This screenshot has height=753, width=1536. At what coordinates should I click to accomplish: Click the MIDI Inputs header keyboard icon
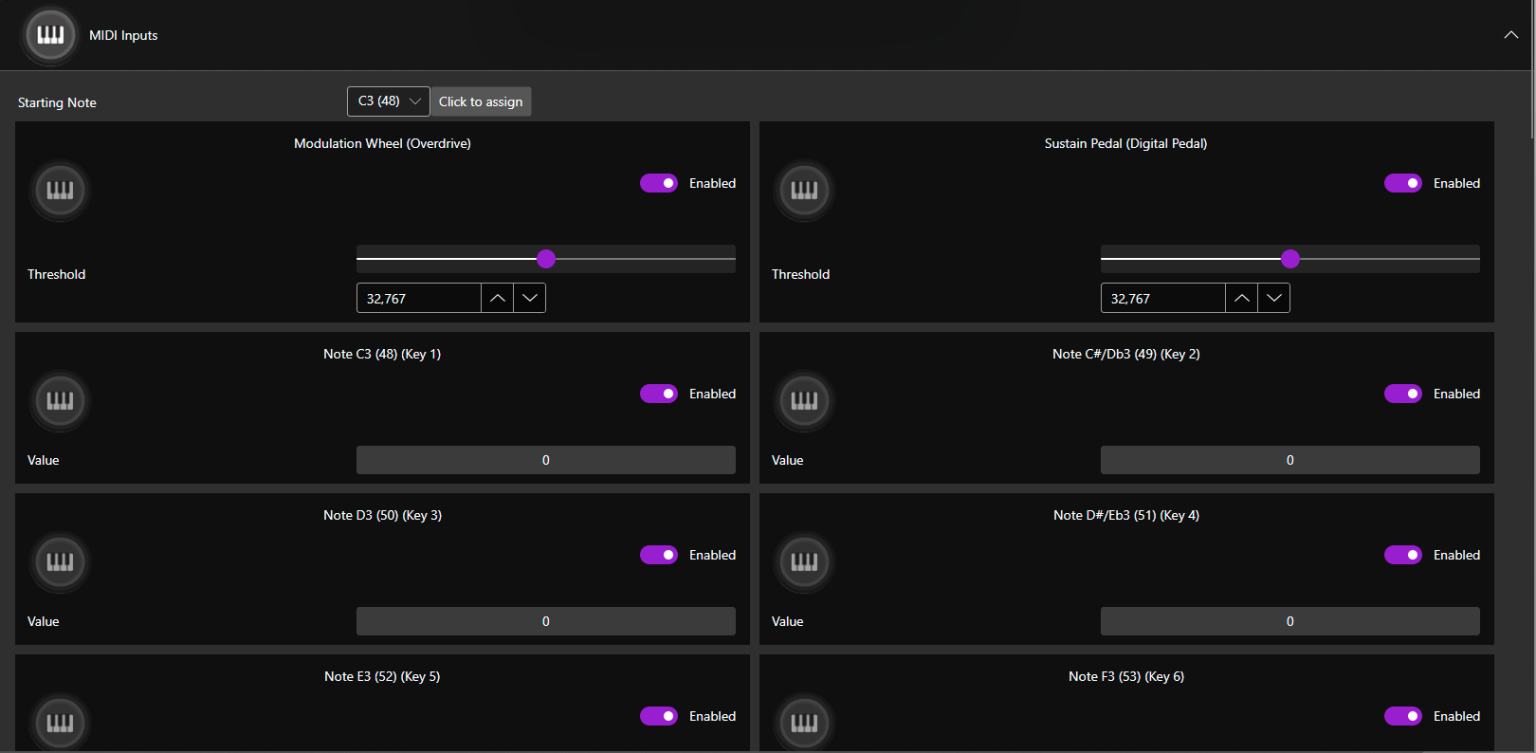coord(50,35)
